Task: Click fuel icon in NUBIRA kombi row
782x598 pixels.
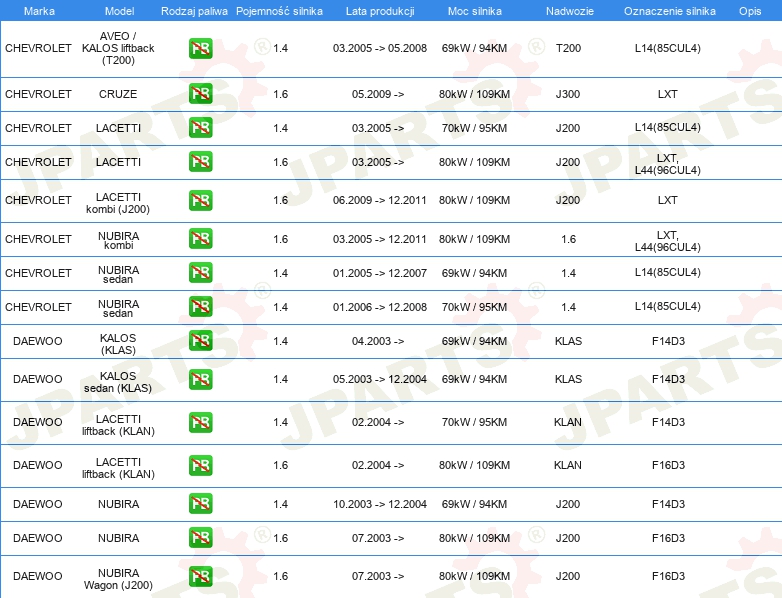Action: coord(200,238)
